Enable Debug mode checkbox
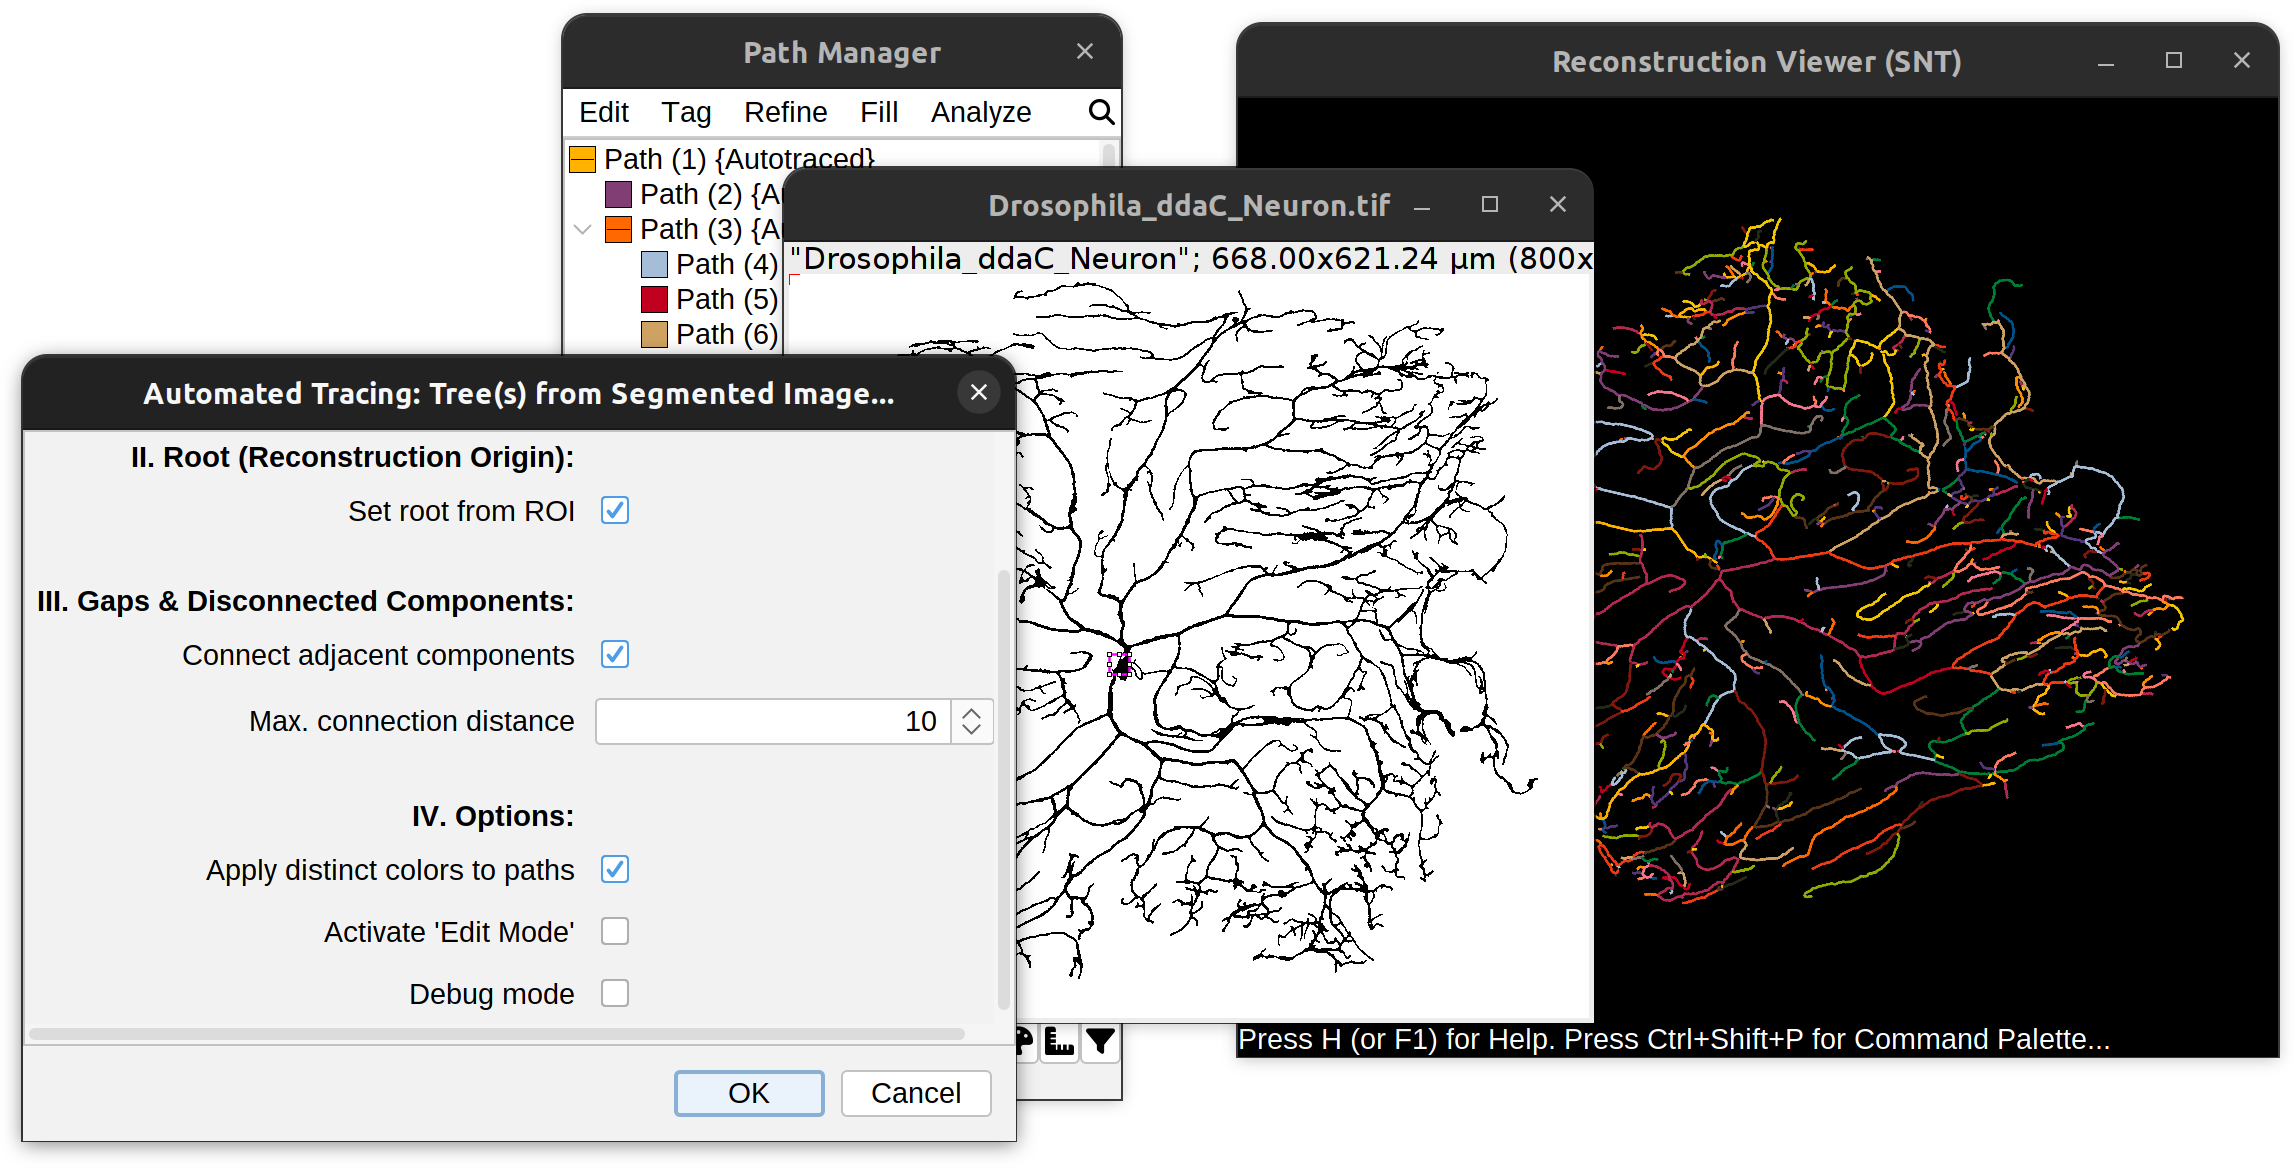2295x1168 pixels. [x=614, y=994]
